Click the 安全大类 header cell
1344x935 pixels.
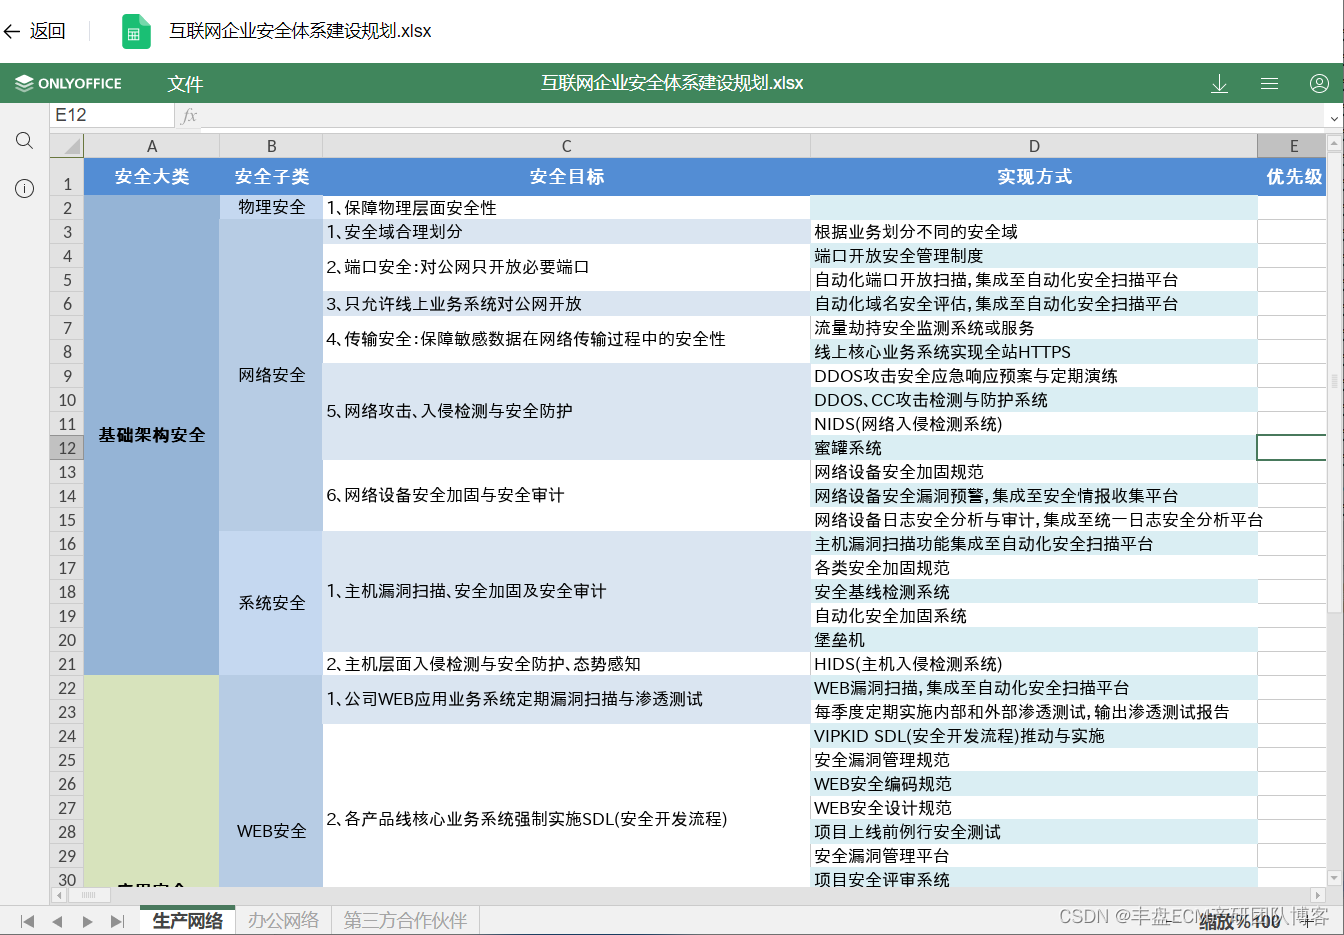(152, 177)
